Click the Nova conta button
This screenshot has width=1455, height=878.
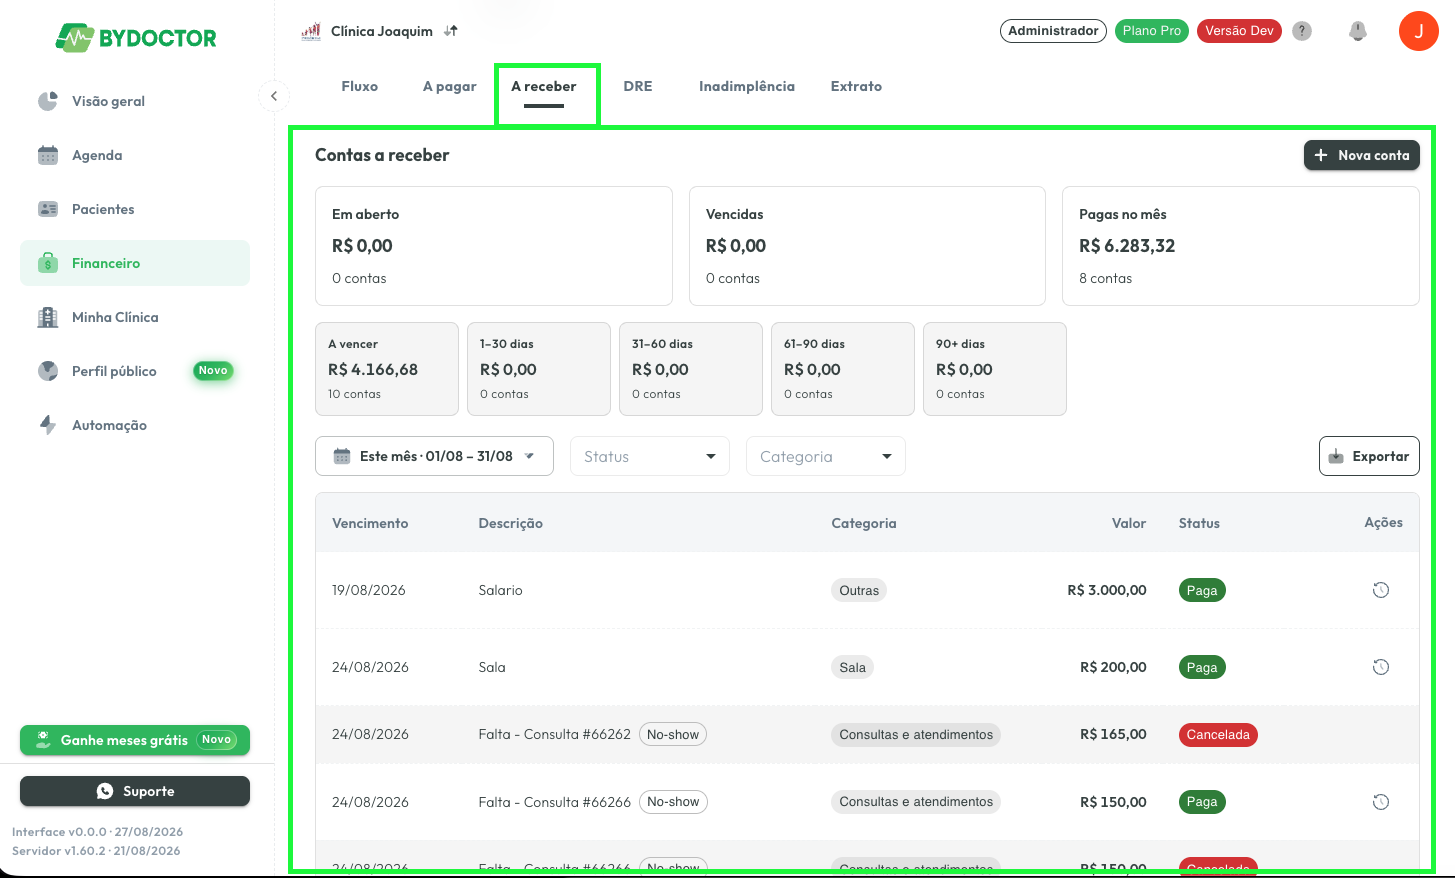point(1361,155)
